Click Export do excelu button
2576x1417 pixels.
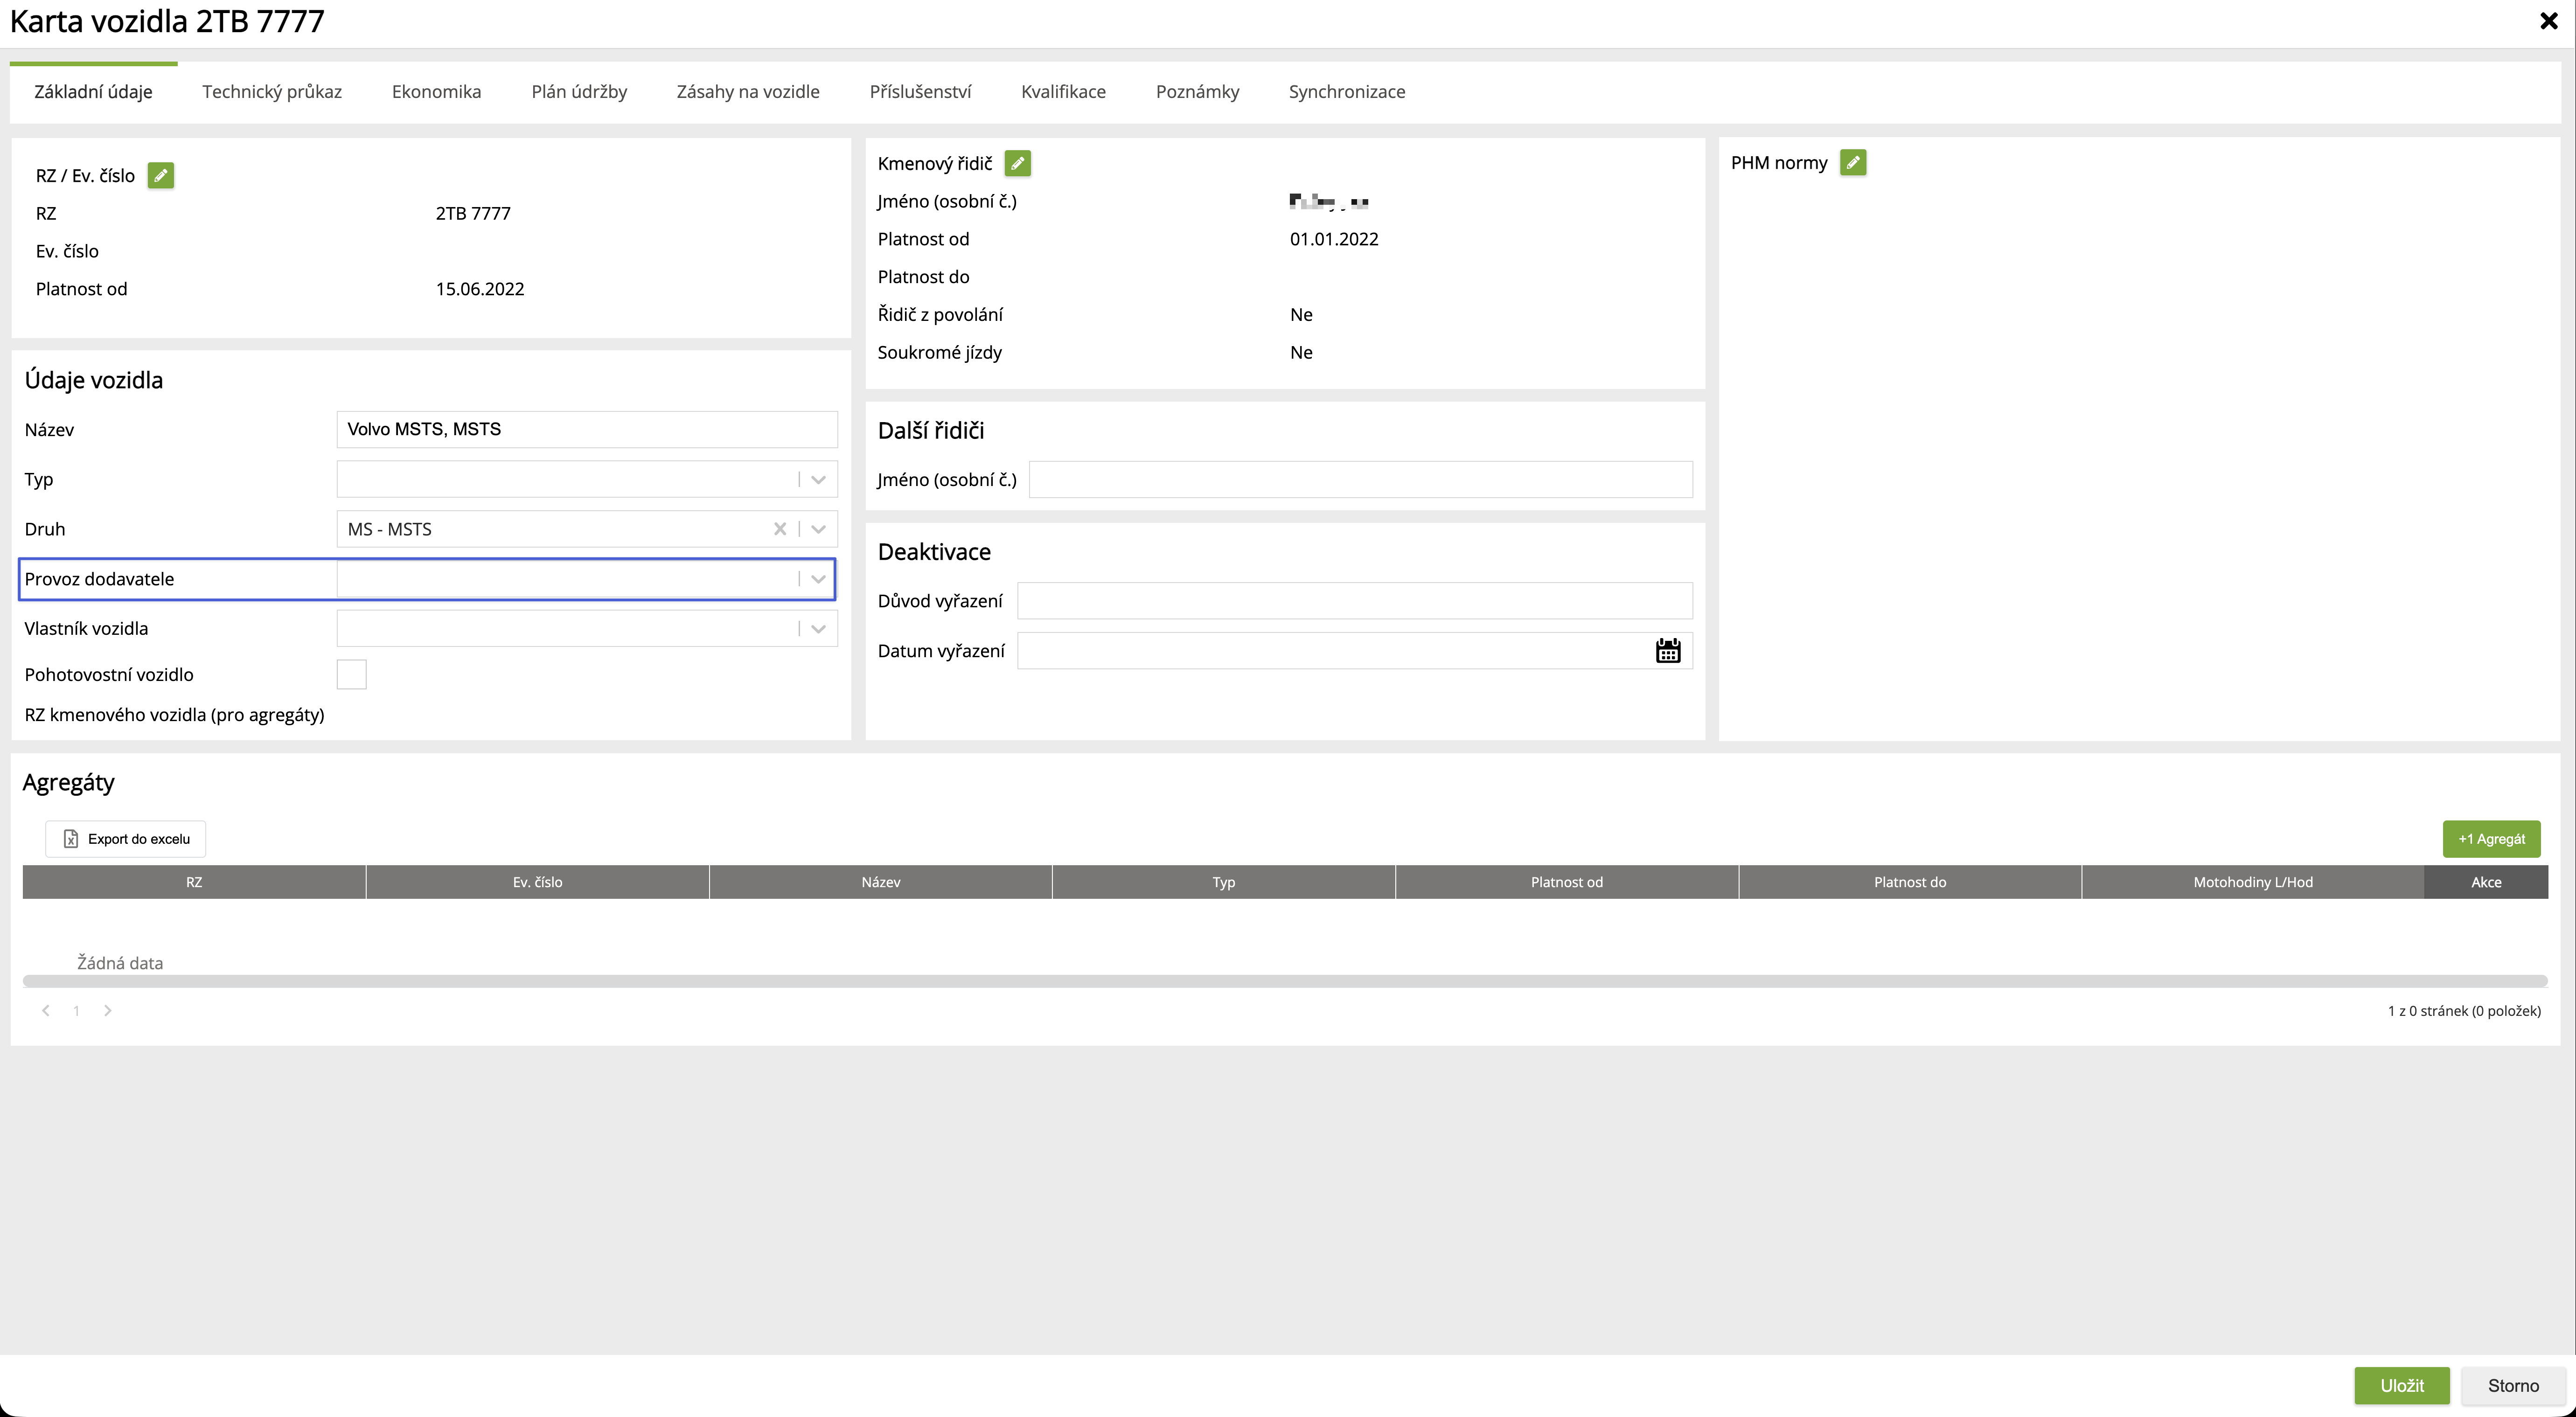pyautogui.click(x=126, y=839)
